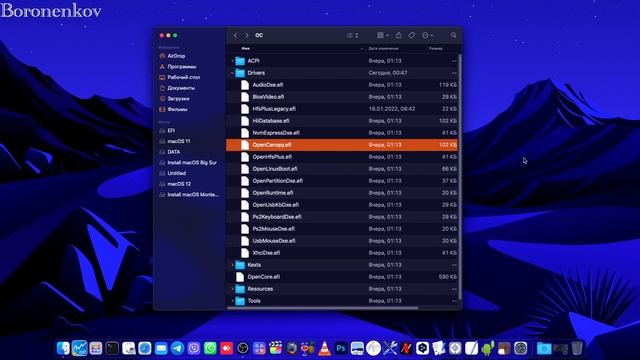Go back in Finder navigation
The image size is (640, 360).
click(236, 36)
